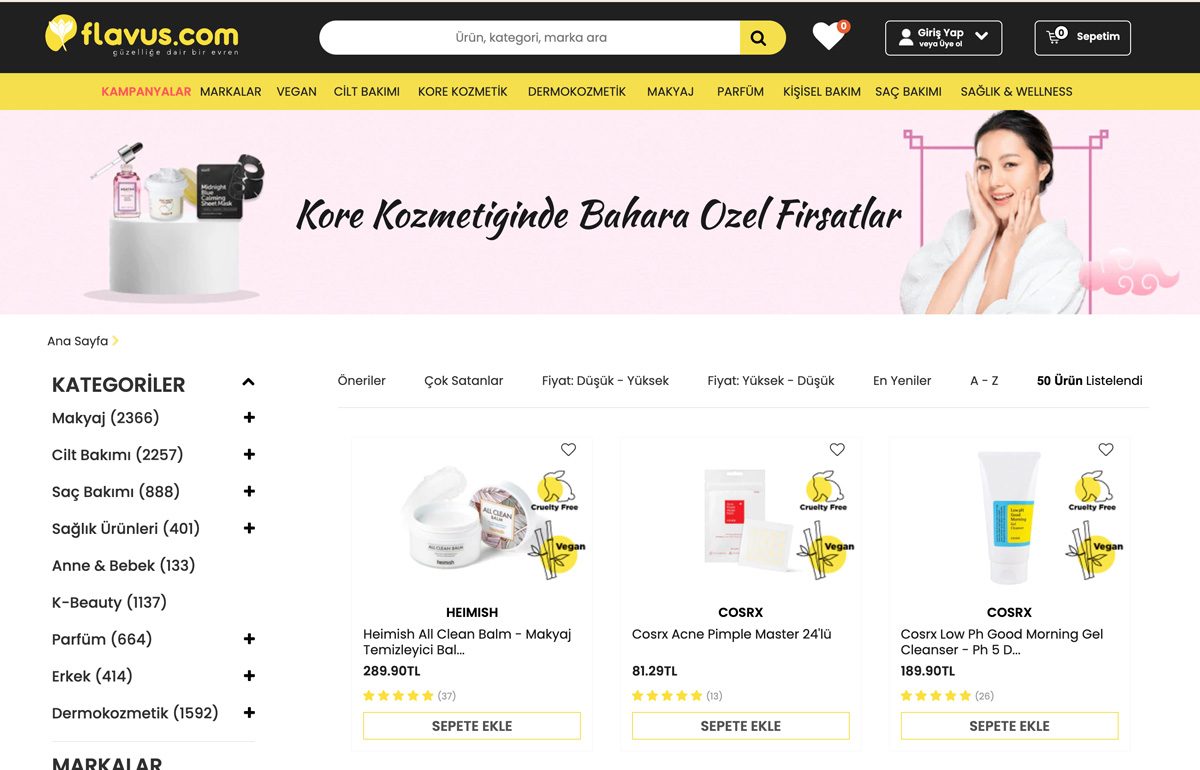Open the Giriş Yap account dropdown

[x=943, y=37]
